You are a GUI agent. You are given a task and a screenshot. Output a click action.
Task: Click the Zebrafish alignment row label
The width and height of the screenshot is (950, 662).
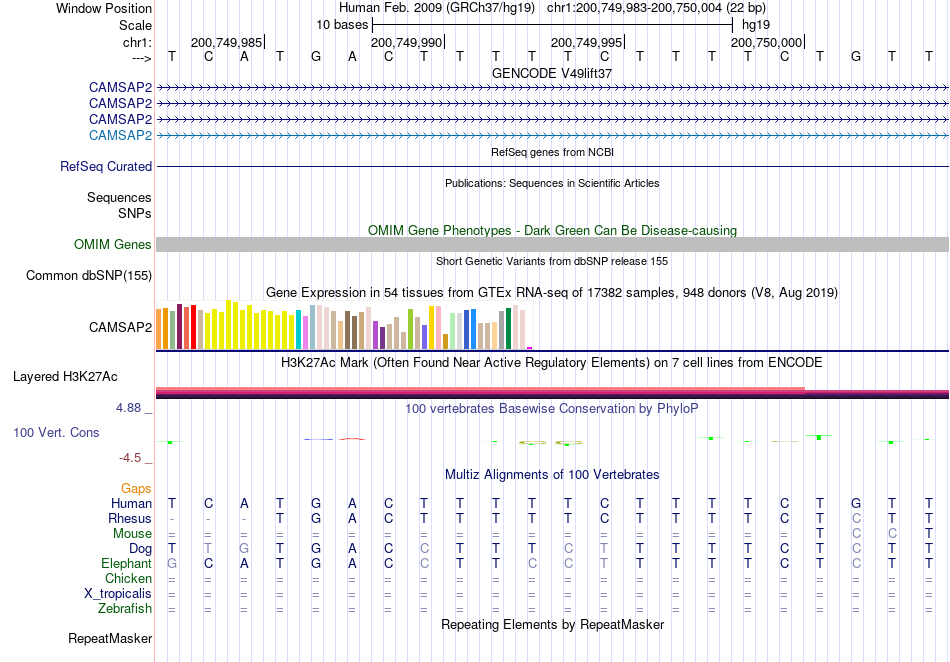[125, 608]
